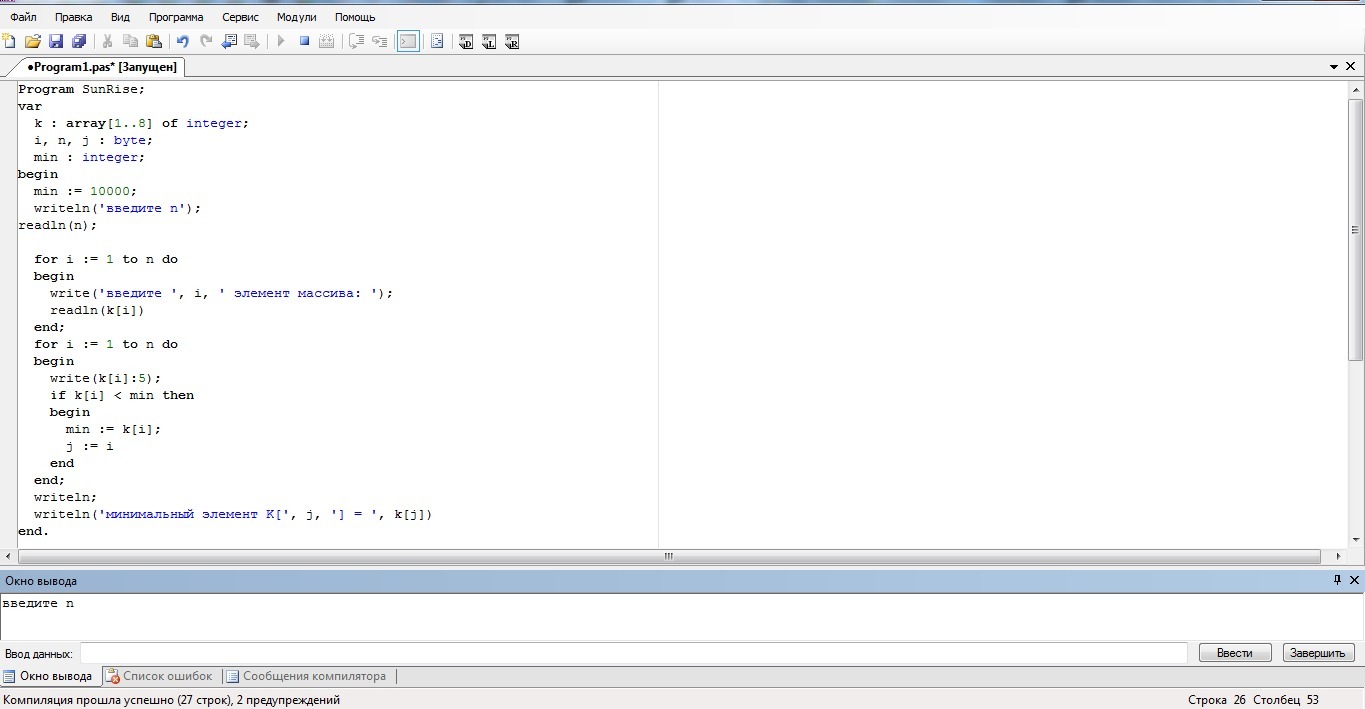The image size is (1365, 709).
Task: Navigate forward in code with gray arrow icon
Action: pos(252,41)
